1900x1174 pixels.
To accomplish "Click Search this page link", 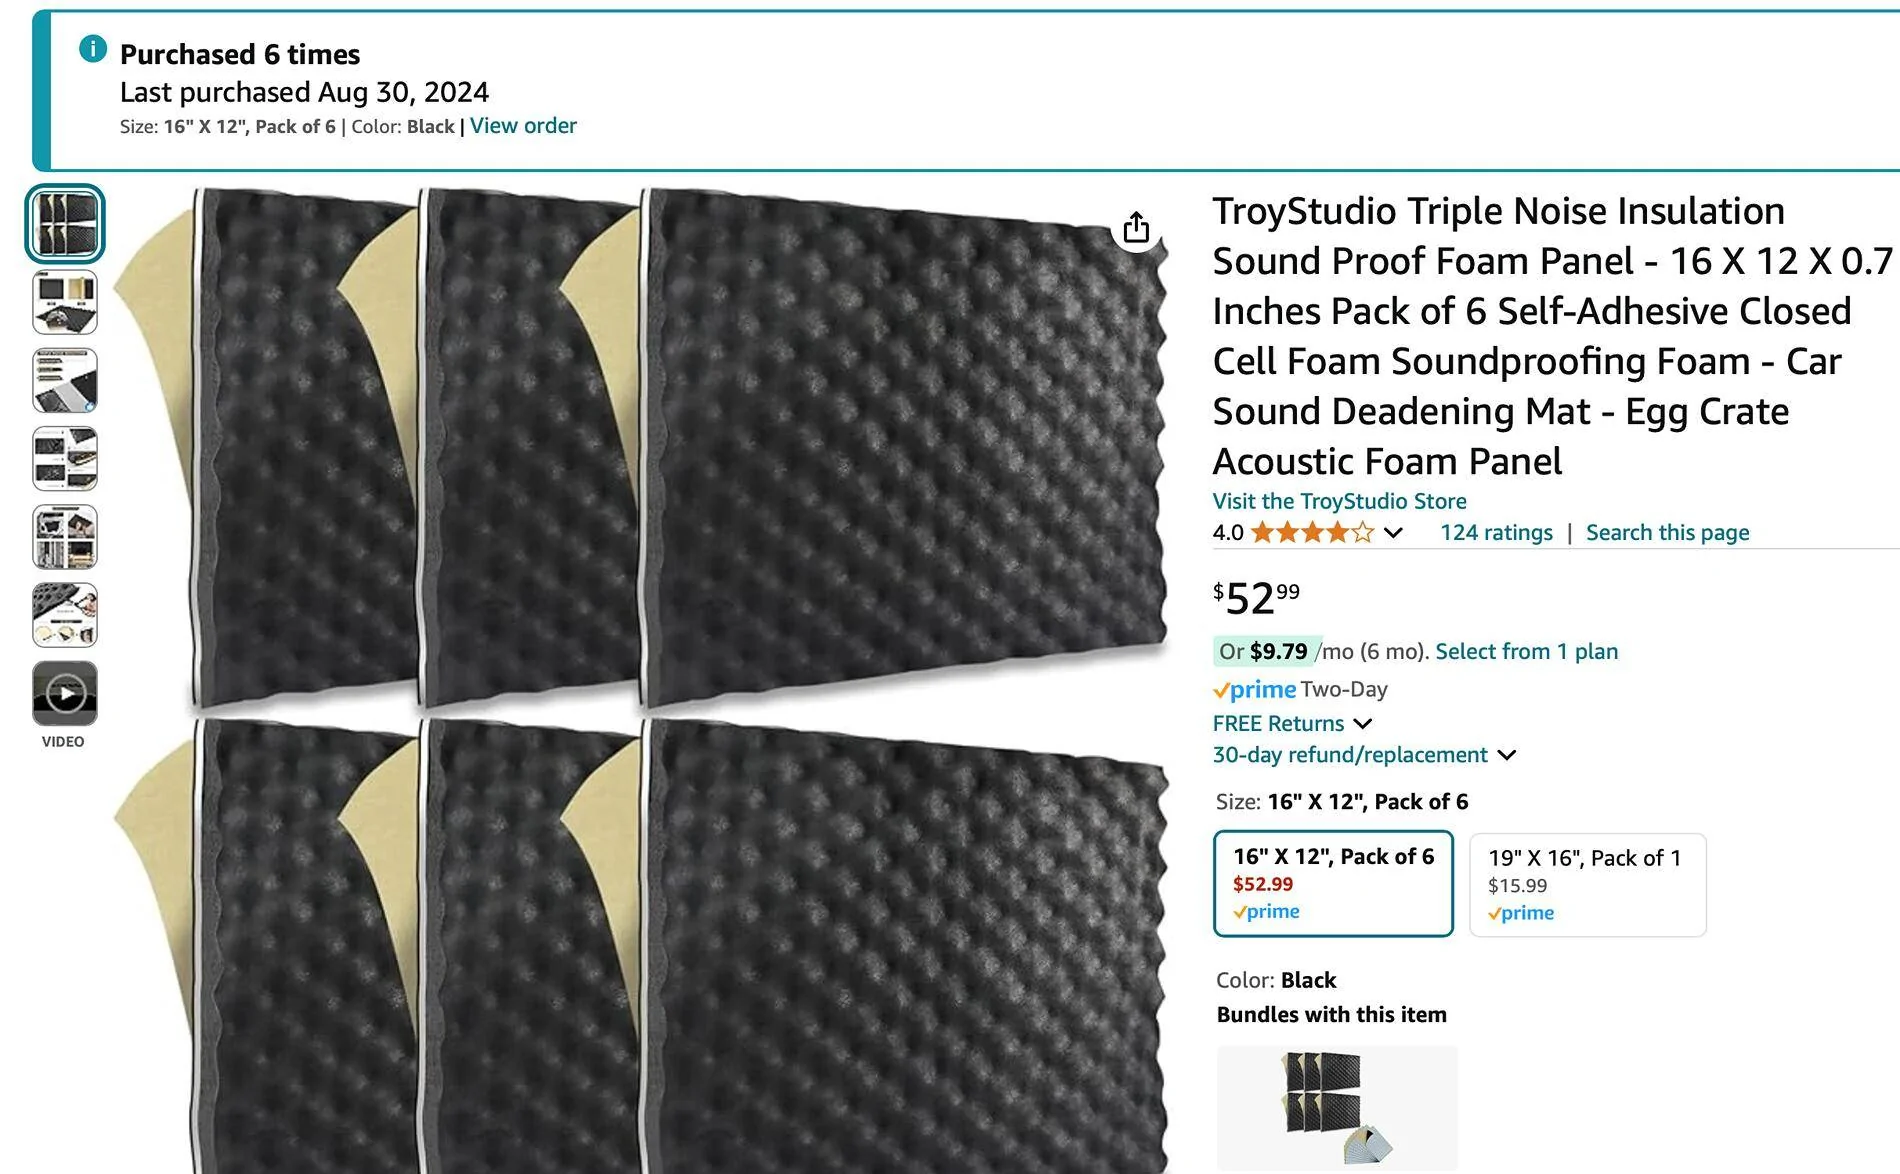I will [1667, 533].
